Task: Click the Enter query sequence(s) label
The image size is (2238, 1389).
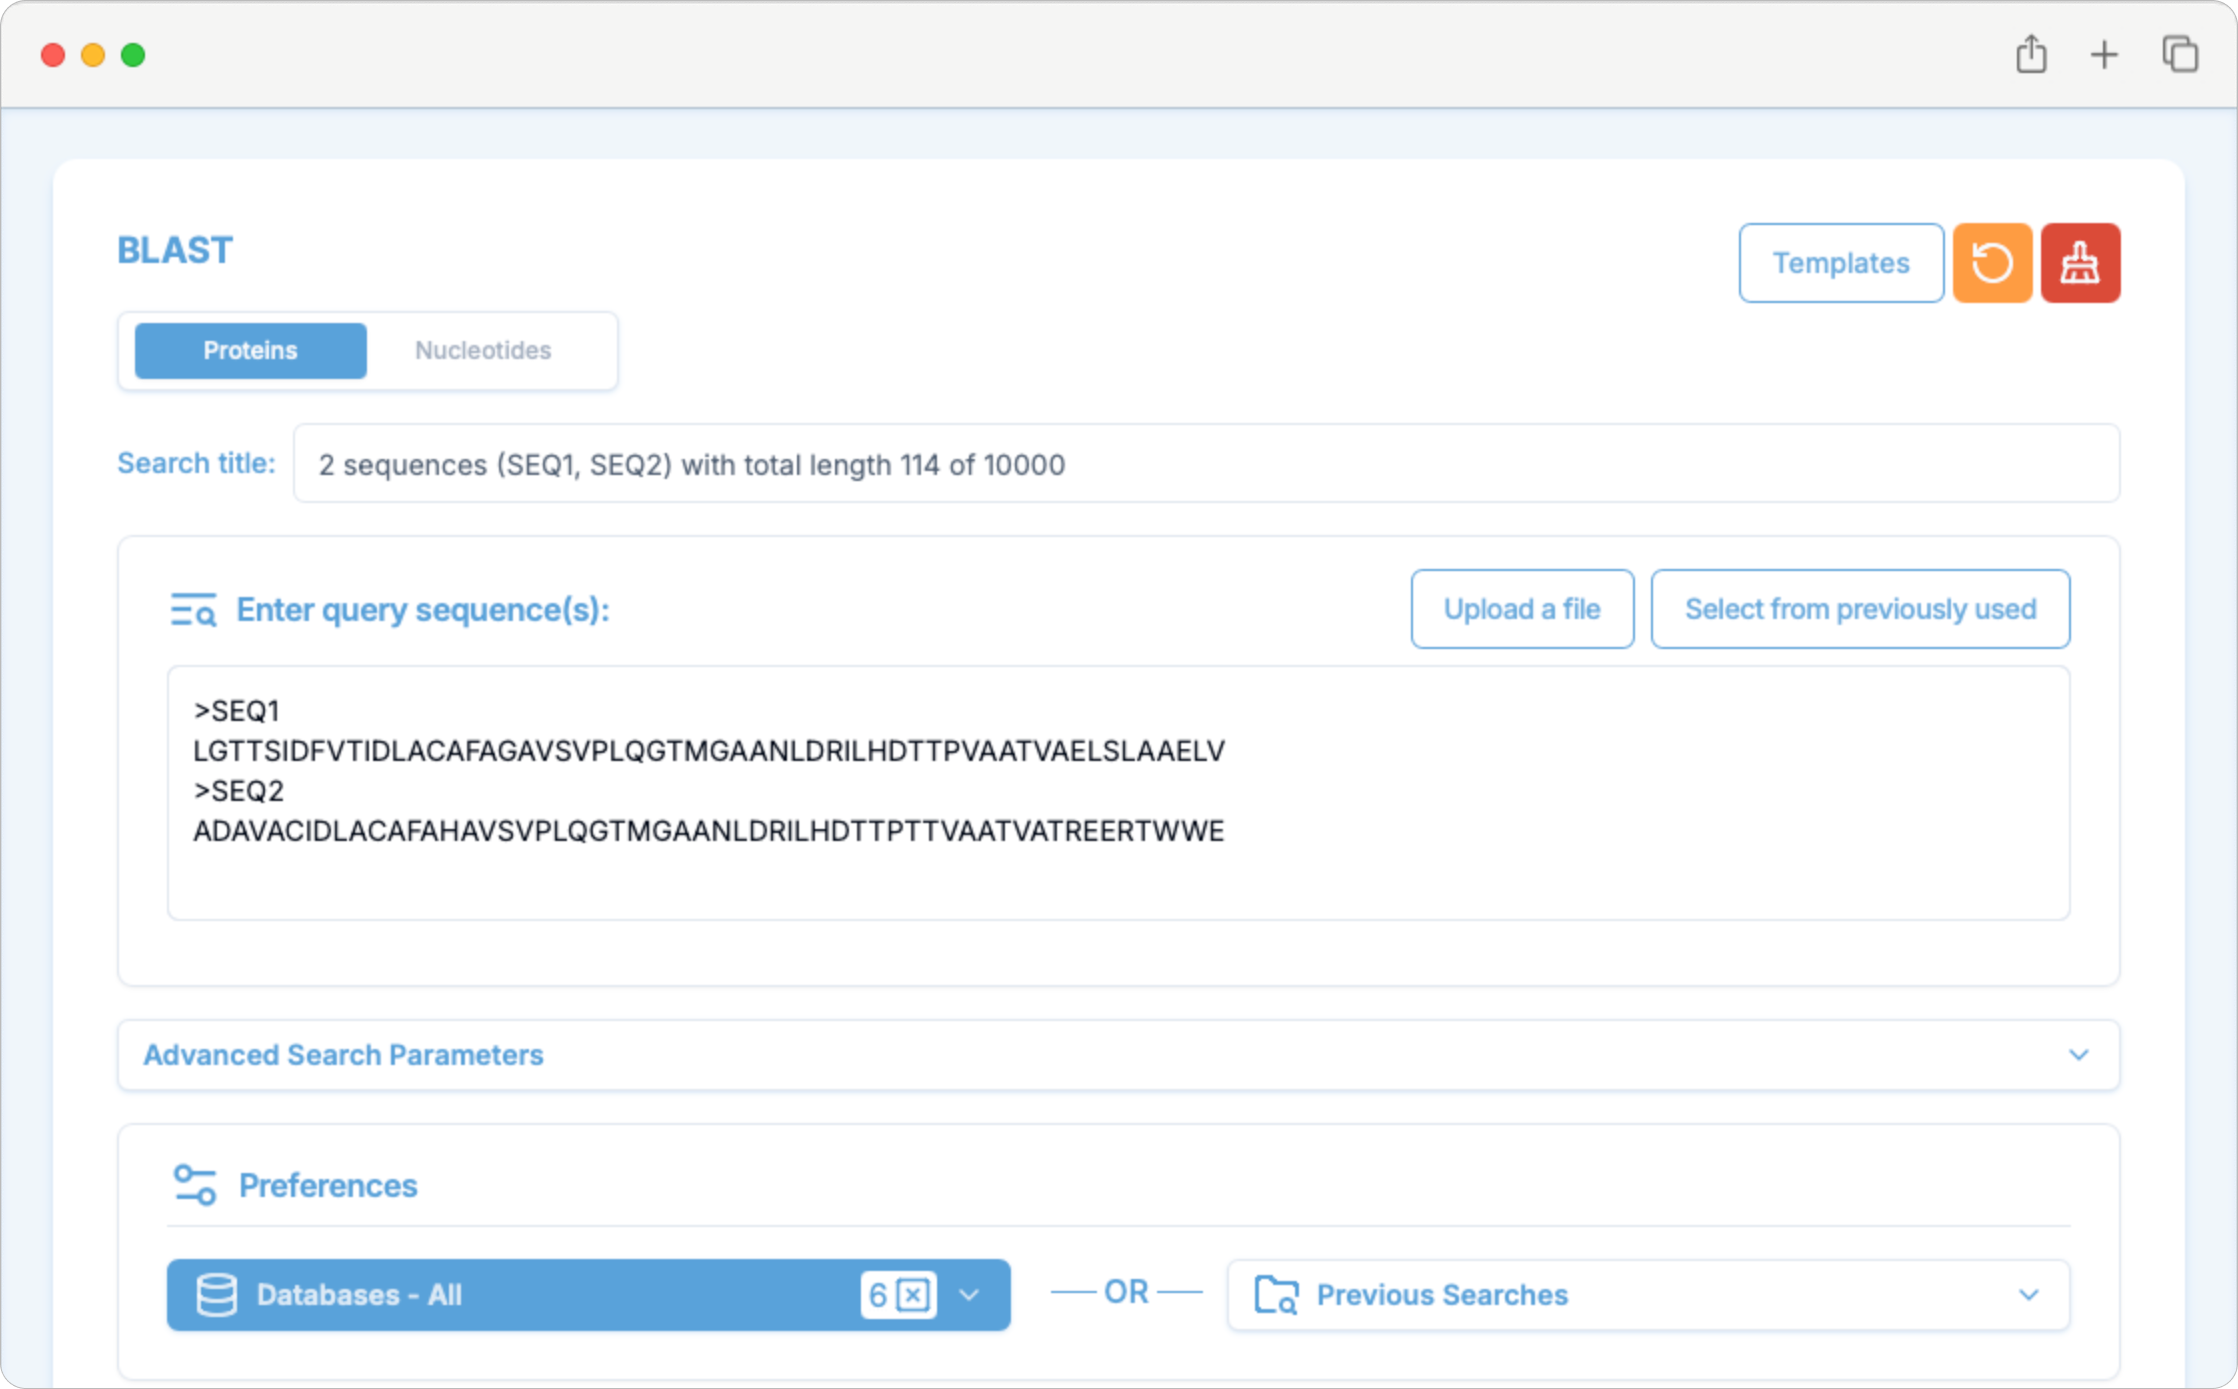Action: coord(423,610)
